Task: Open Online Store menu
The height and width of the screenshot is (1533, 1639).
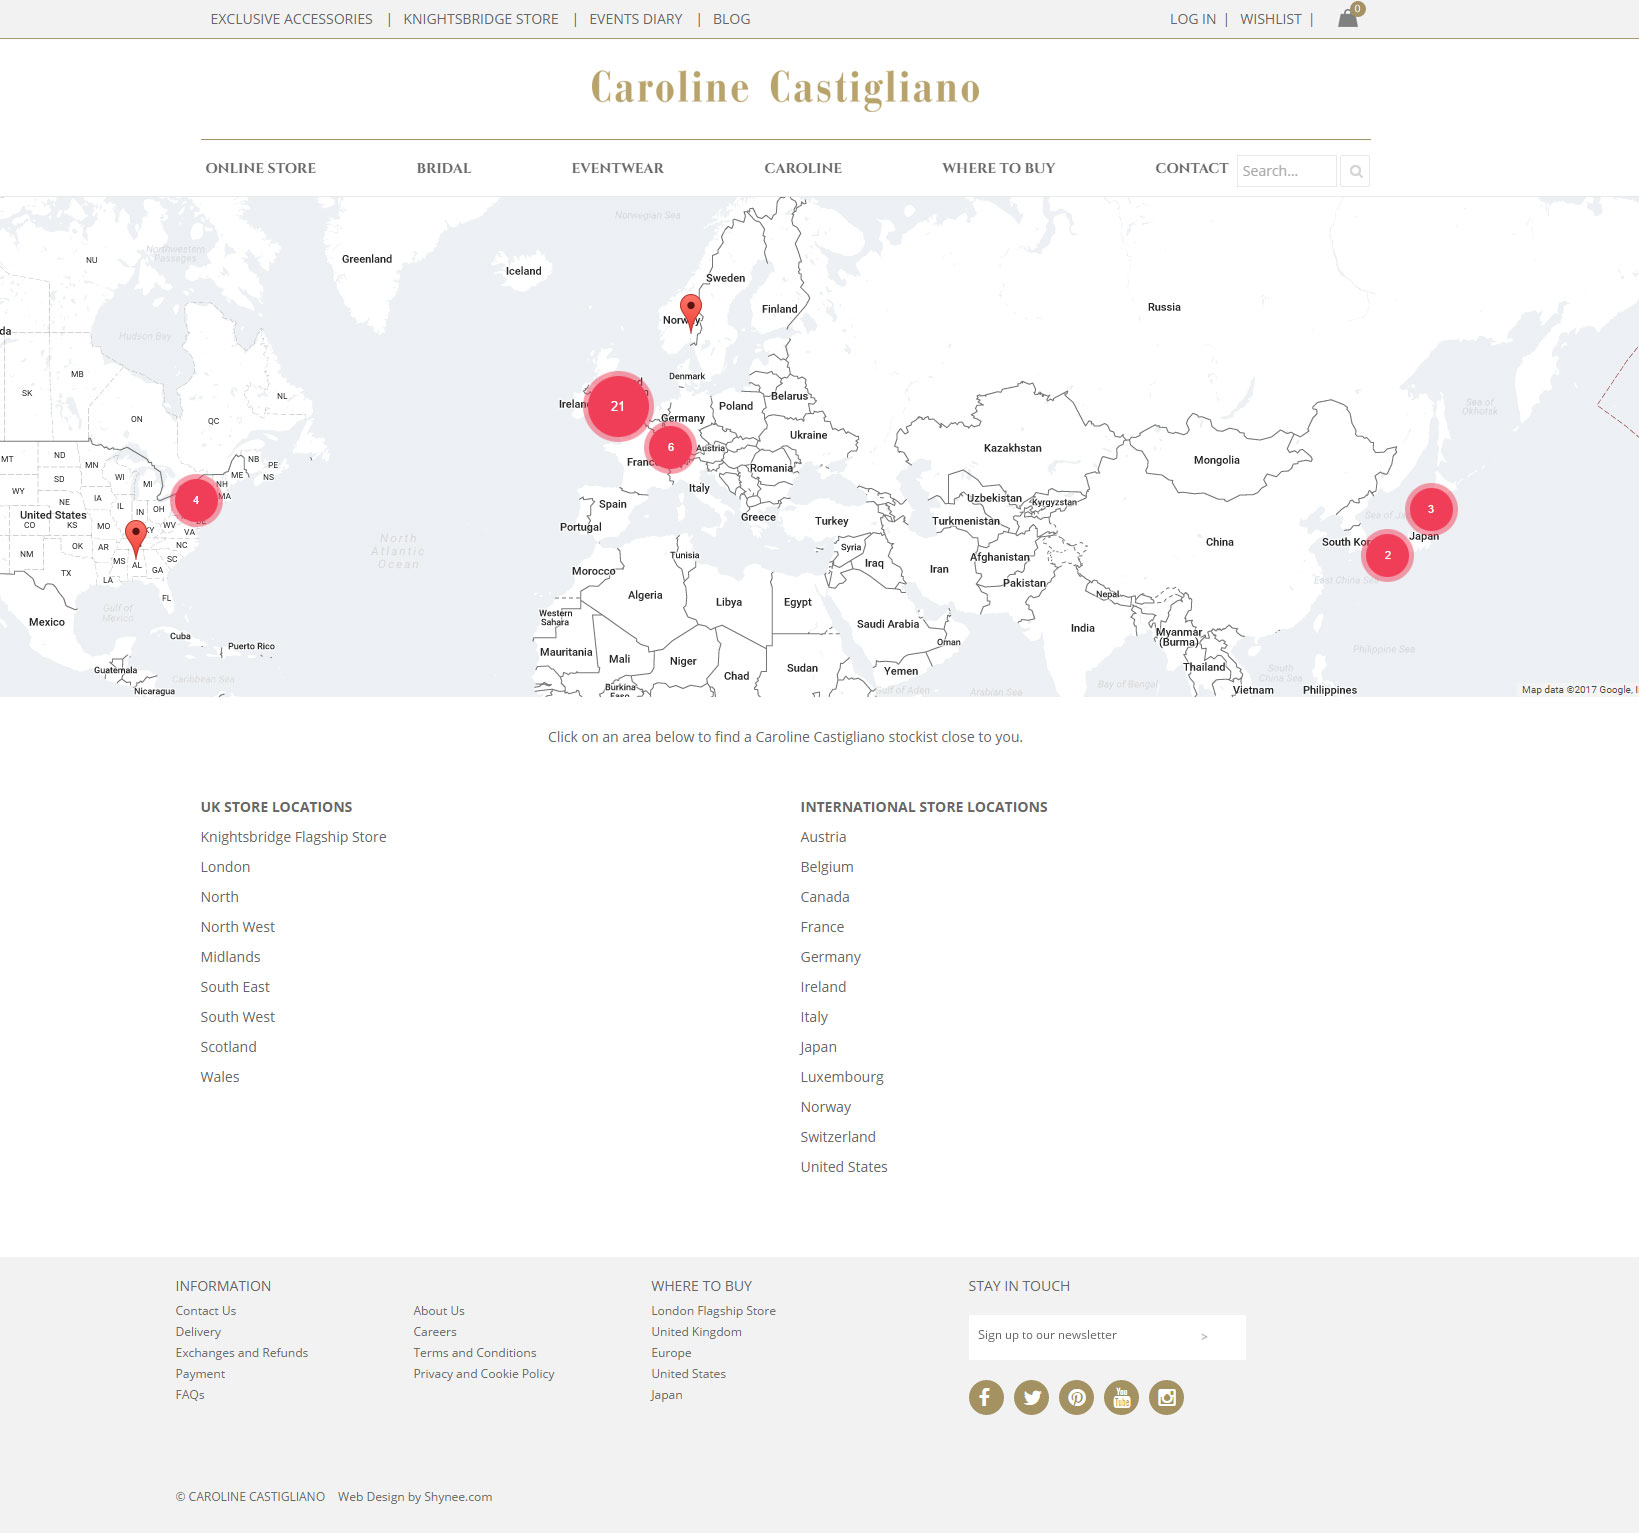Action: point(261,168)
